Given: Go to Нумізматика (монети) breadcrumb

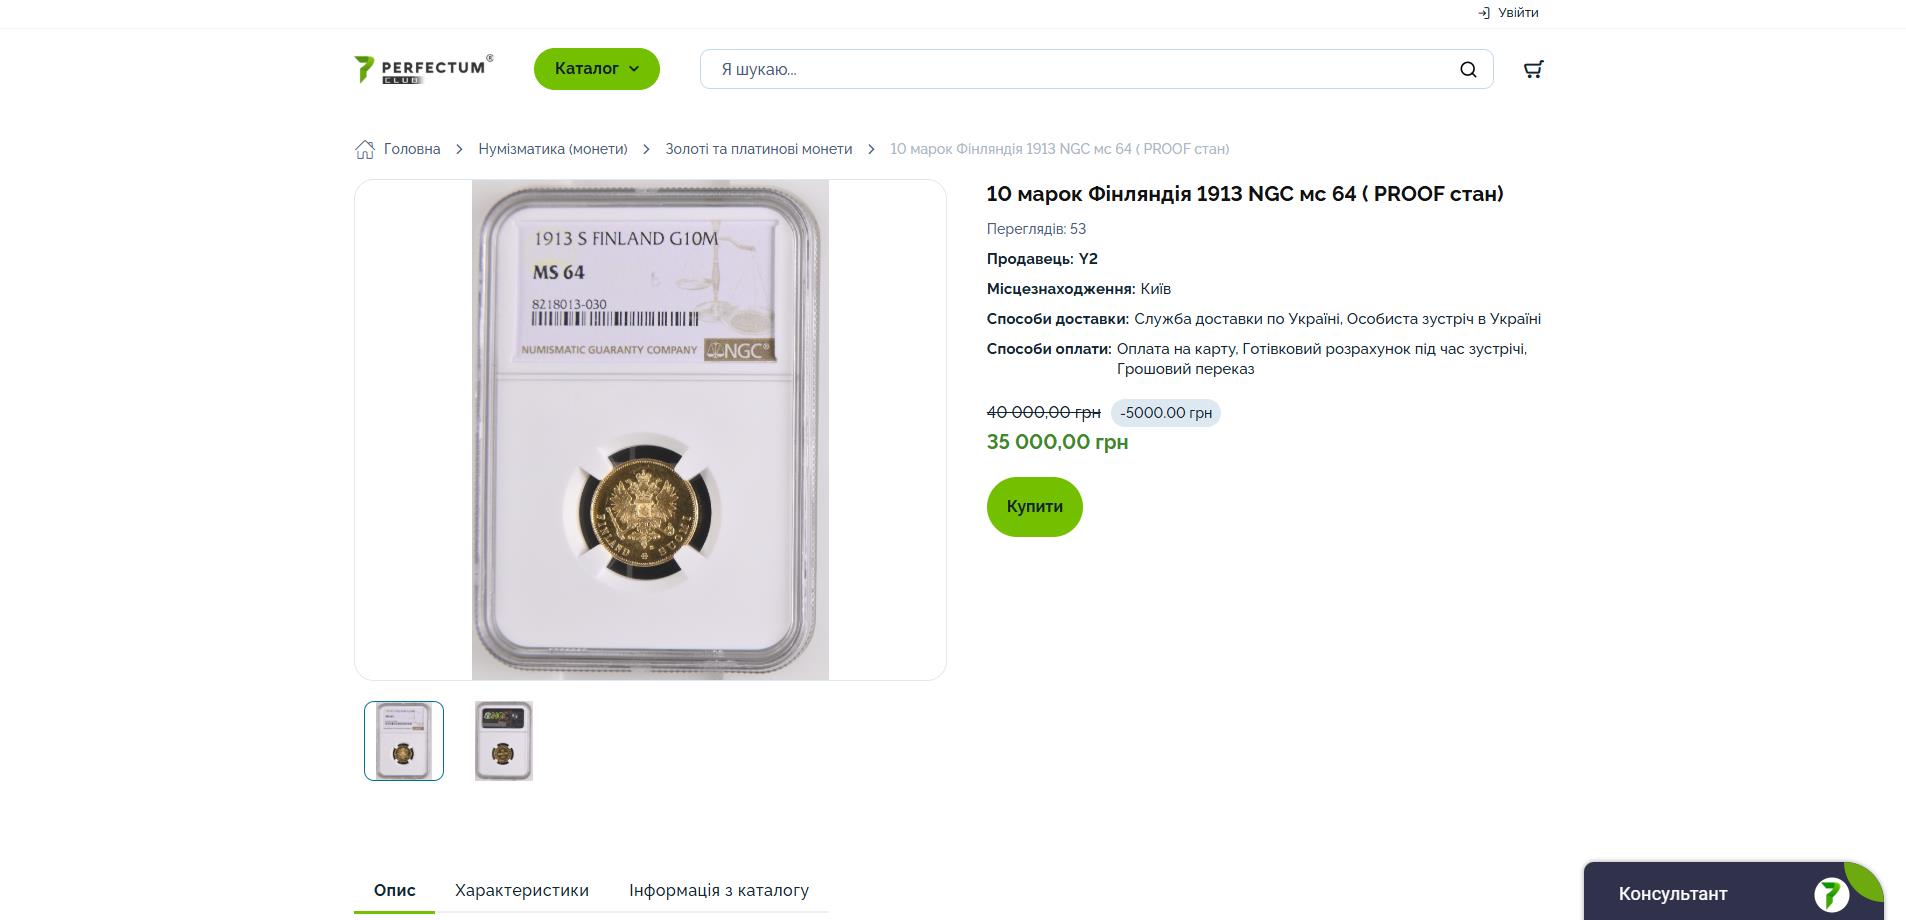Looking at the screenshot, I should (553, 149).
